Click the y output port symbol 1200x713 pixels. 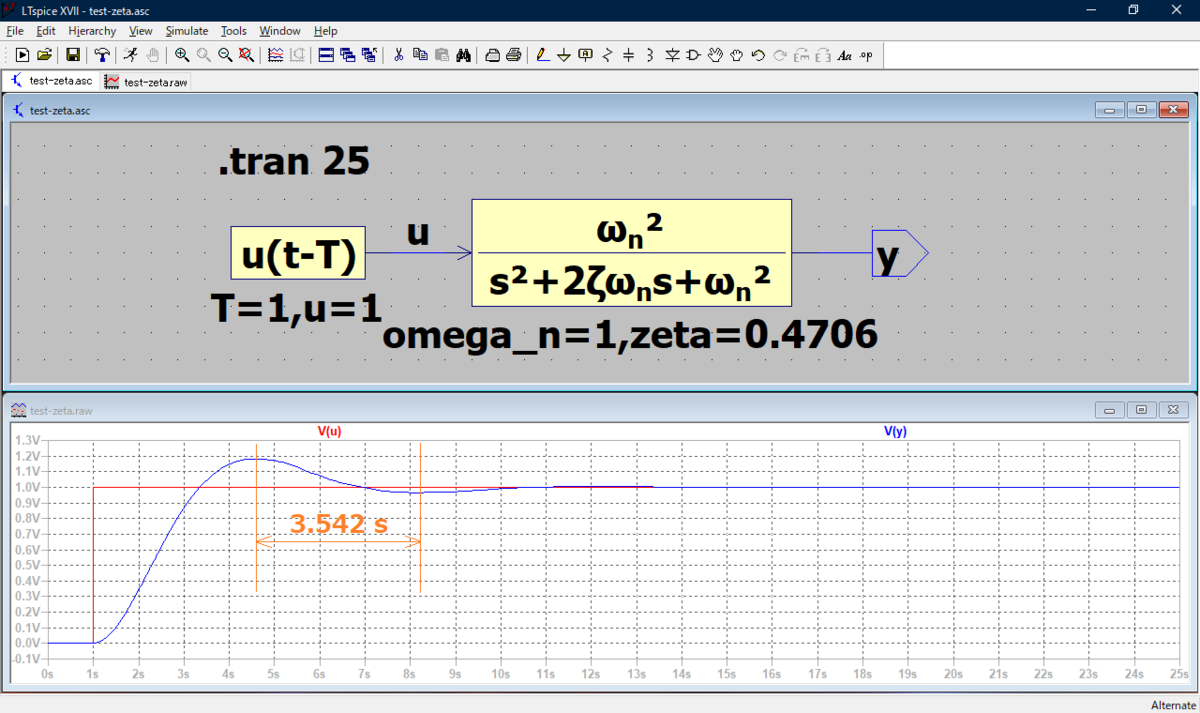coord(900,253)
